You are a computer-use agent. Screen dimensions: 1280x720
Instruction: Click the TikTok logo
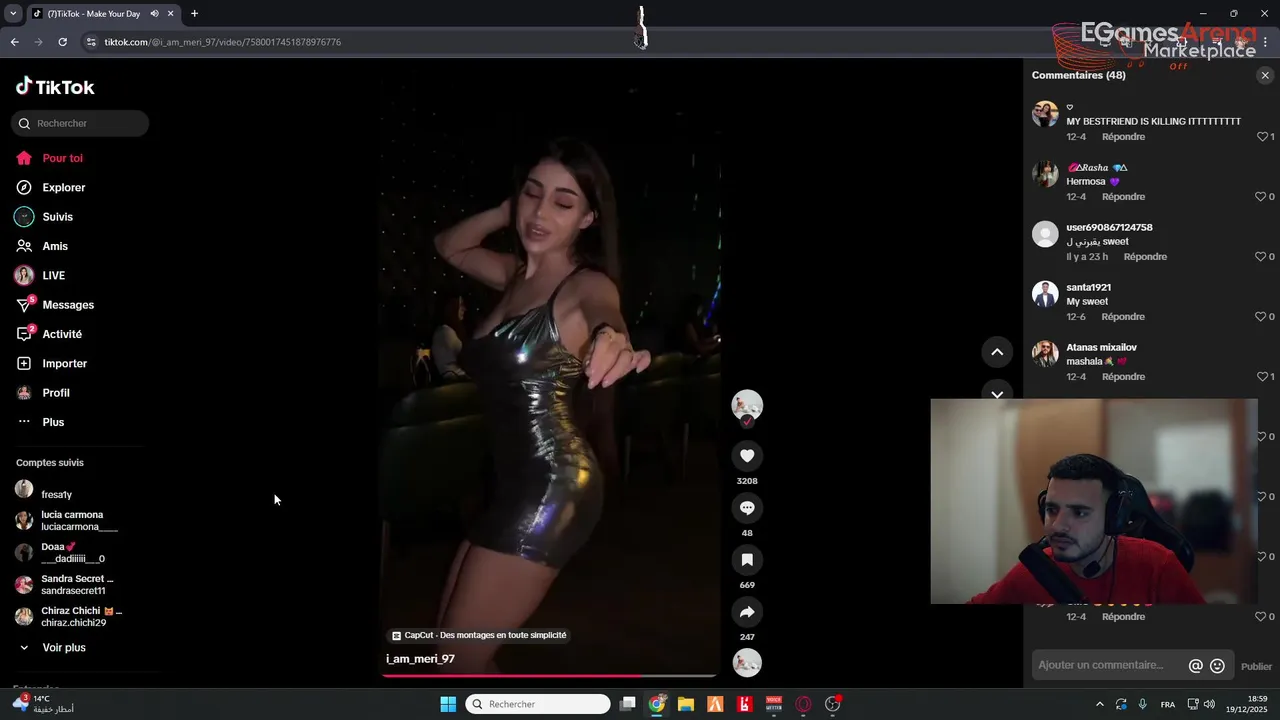tap(55, 87)
